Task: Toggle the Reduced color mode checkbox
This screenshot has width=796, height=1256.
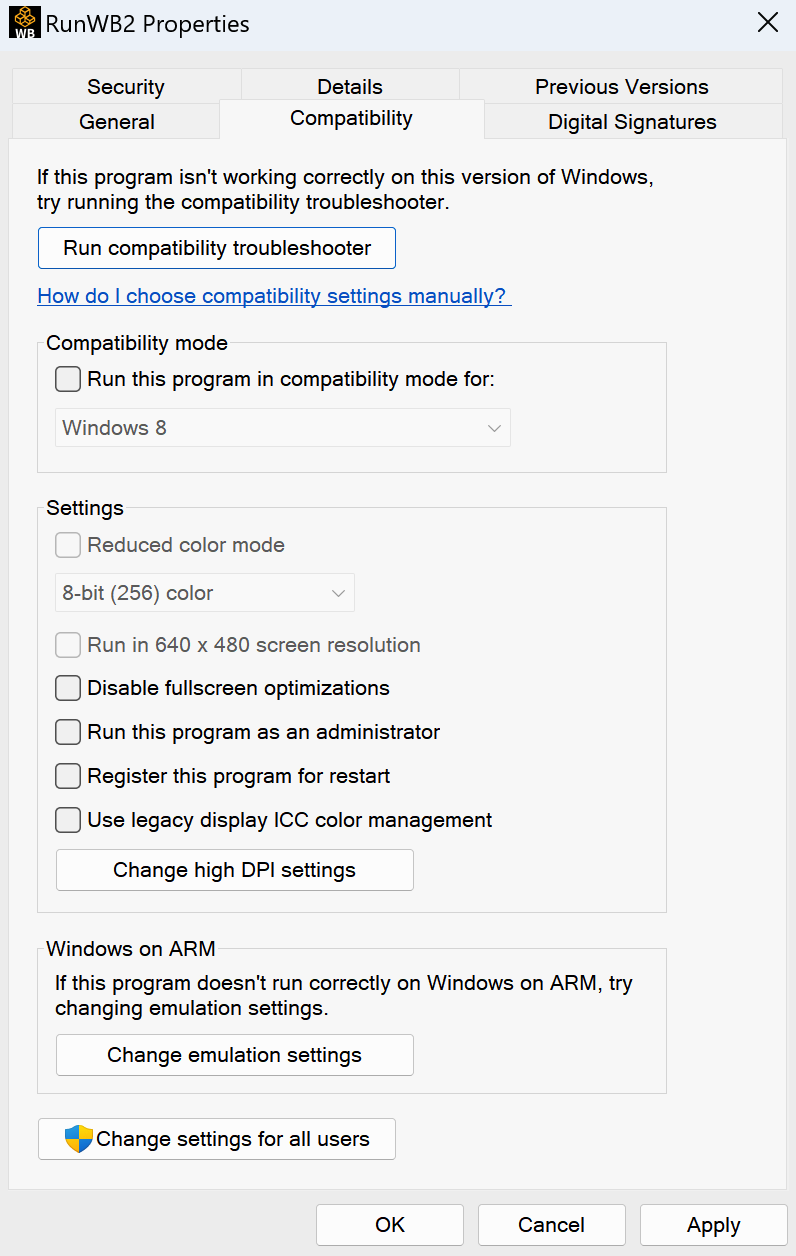Action: 67,545
